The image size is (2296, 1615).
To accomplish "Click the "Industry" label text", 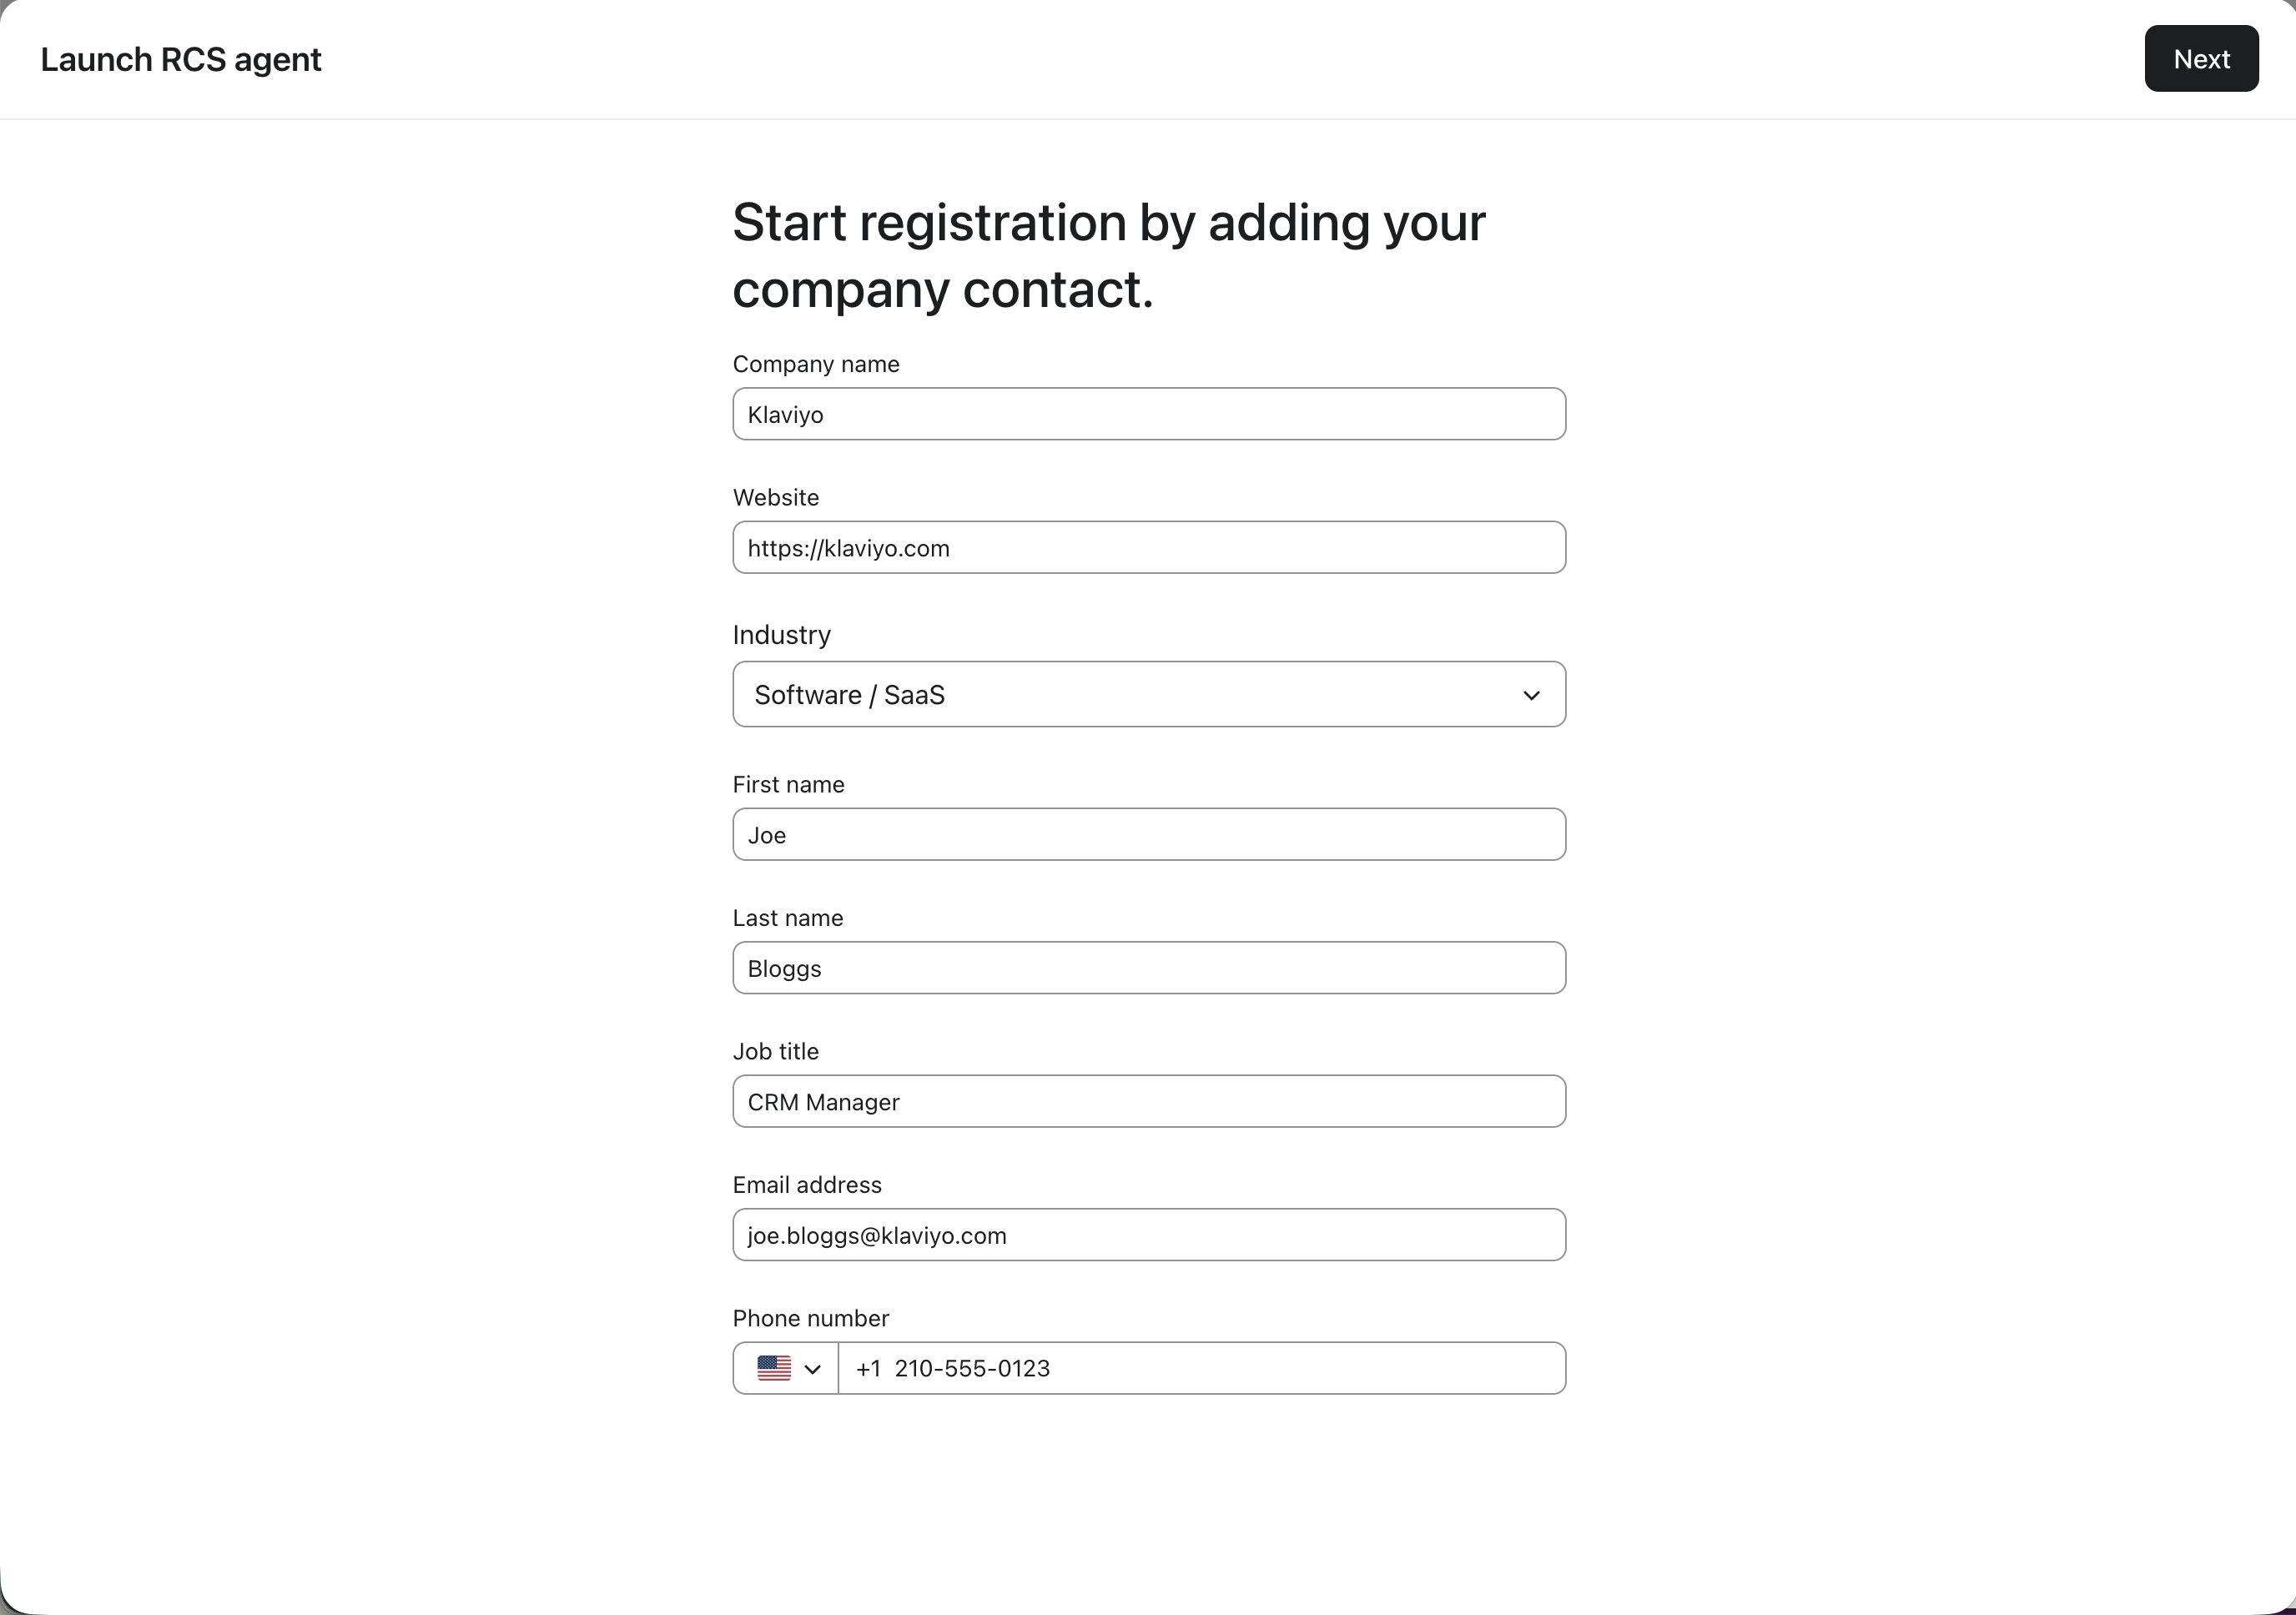I will 781,635.
